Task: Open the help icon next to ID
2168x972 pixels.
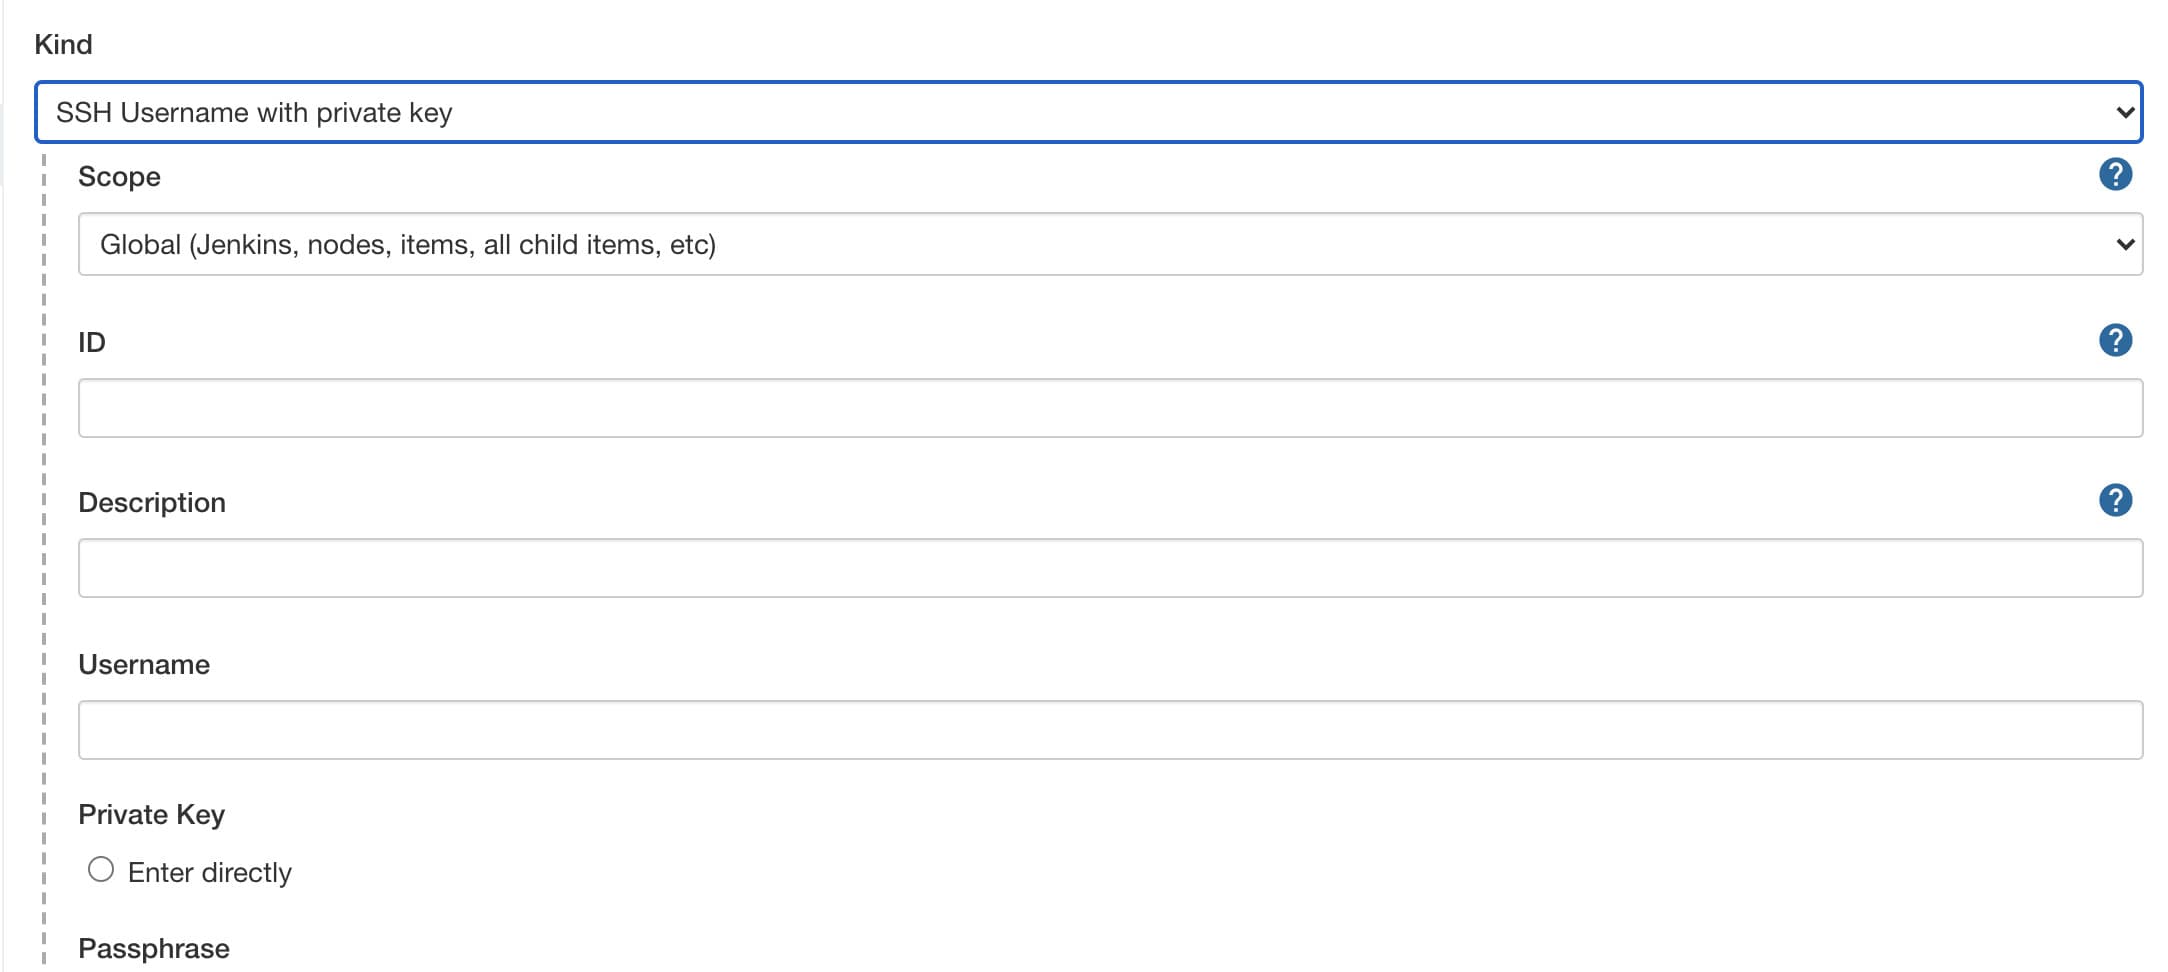Action: point(2115,341)
